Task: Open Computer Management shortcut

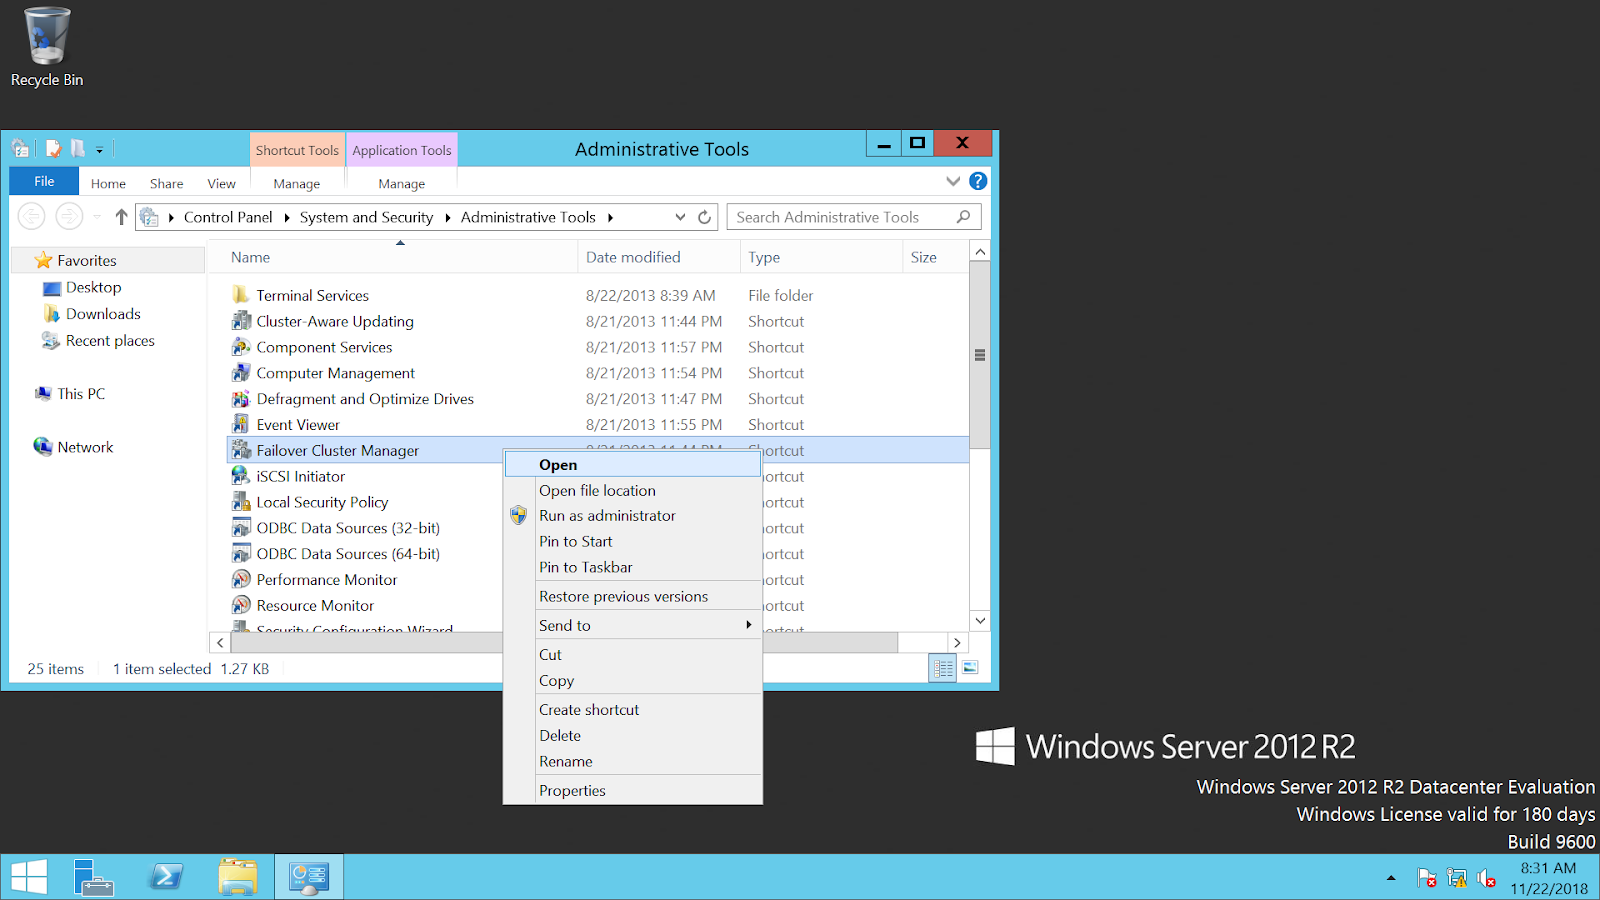Action: 334,373
